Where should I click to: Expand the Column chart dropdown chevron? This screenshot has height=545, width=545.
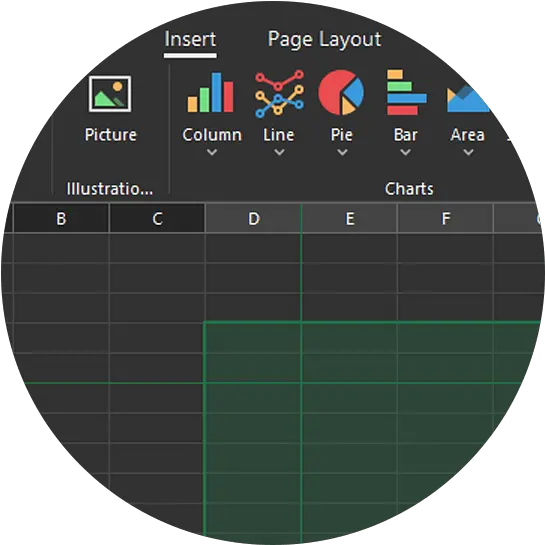[212, 152]
